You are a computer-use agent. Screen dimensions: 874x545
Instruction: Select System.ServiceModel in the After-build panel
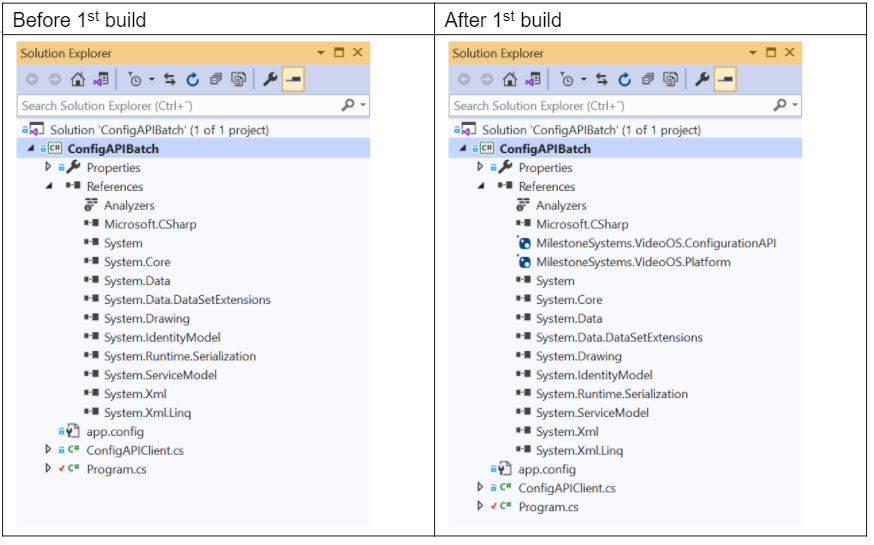[x=592, y=413]
